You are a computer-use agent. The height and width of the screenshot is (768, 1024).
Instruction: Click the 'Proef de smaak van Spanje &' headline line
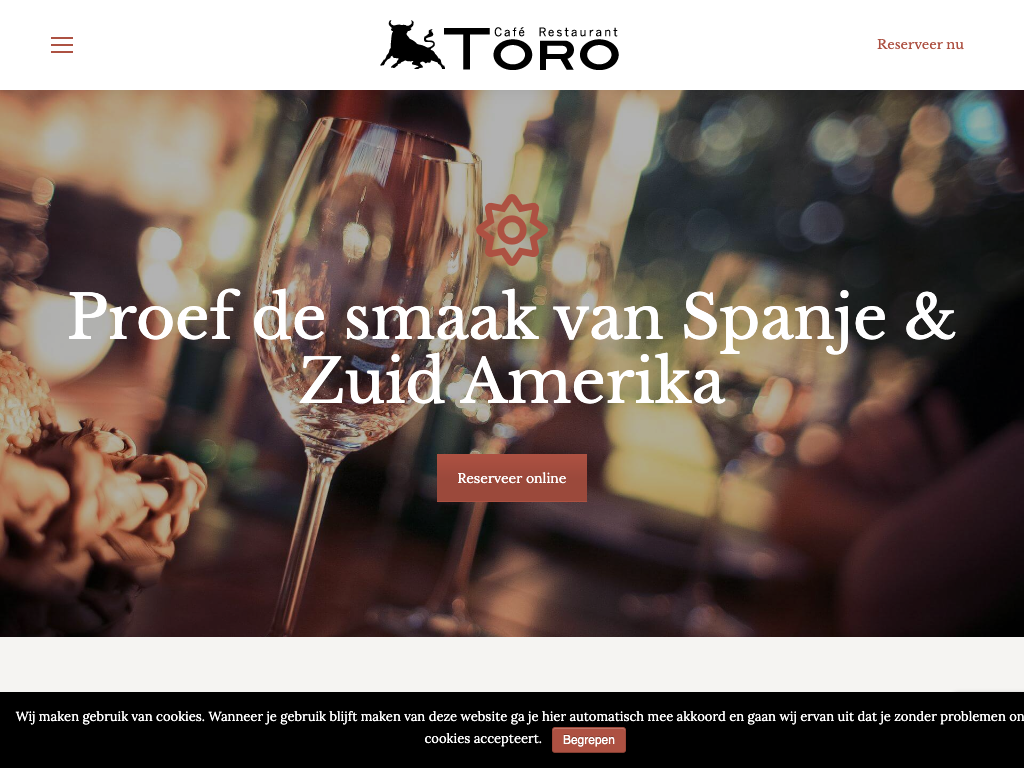pyautogui.click(x=512, y=318)
